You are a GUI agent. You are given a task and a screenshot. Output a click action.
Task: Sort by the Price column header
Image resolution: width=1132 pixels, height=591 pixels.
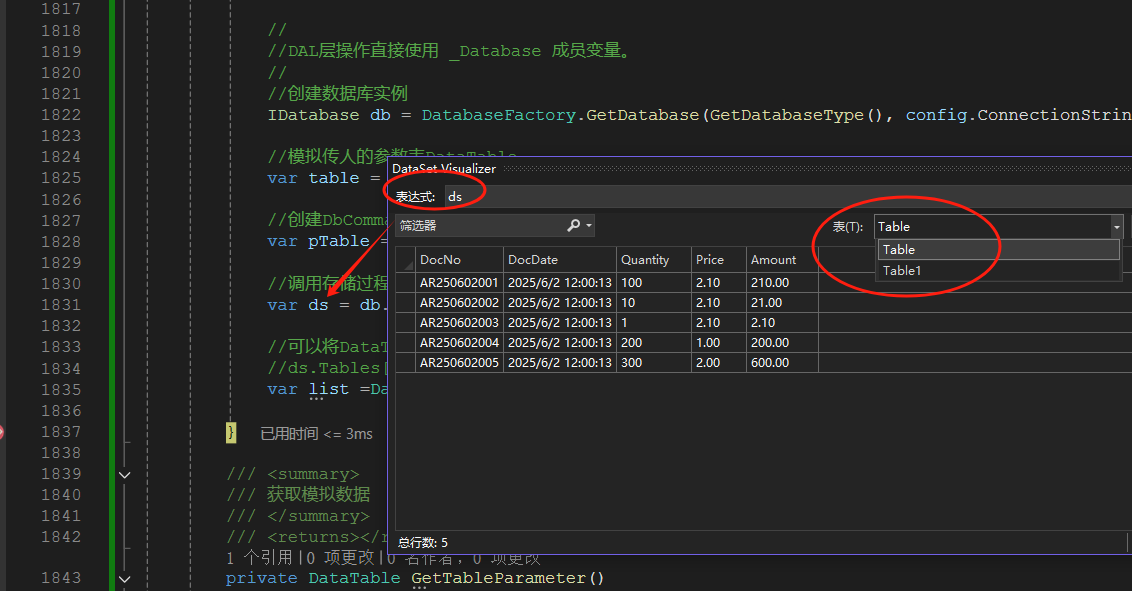[x=718, y=260]
